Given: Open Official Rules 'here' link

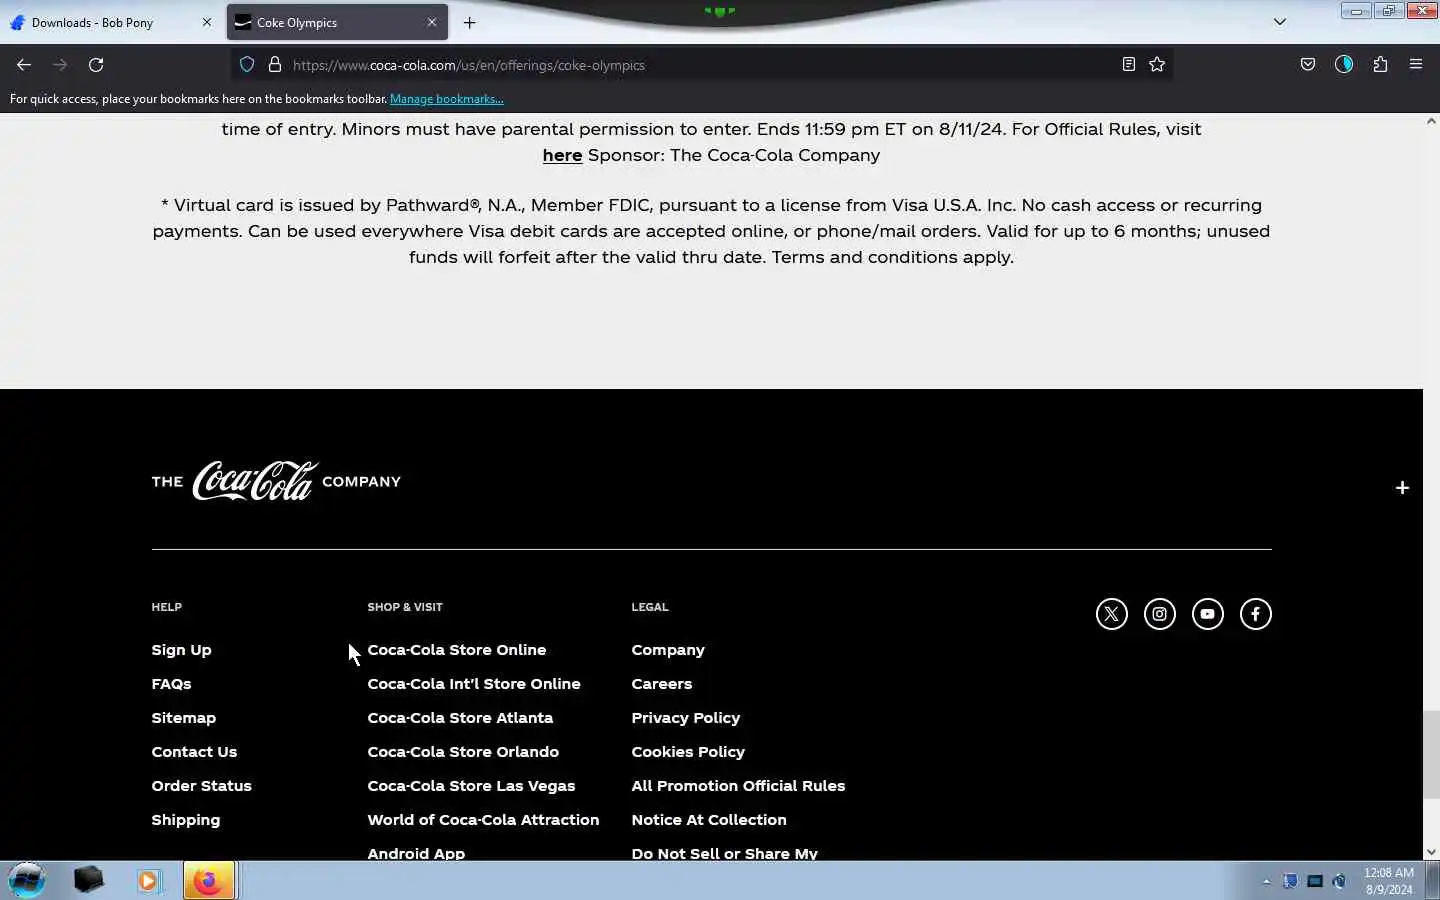Looking at the screenshot, I should (x=562, y=155).
